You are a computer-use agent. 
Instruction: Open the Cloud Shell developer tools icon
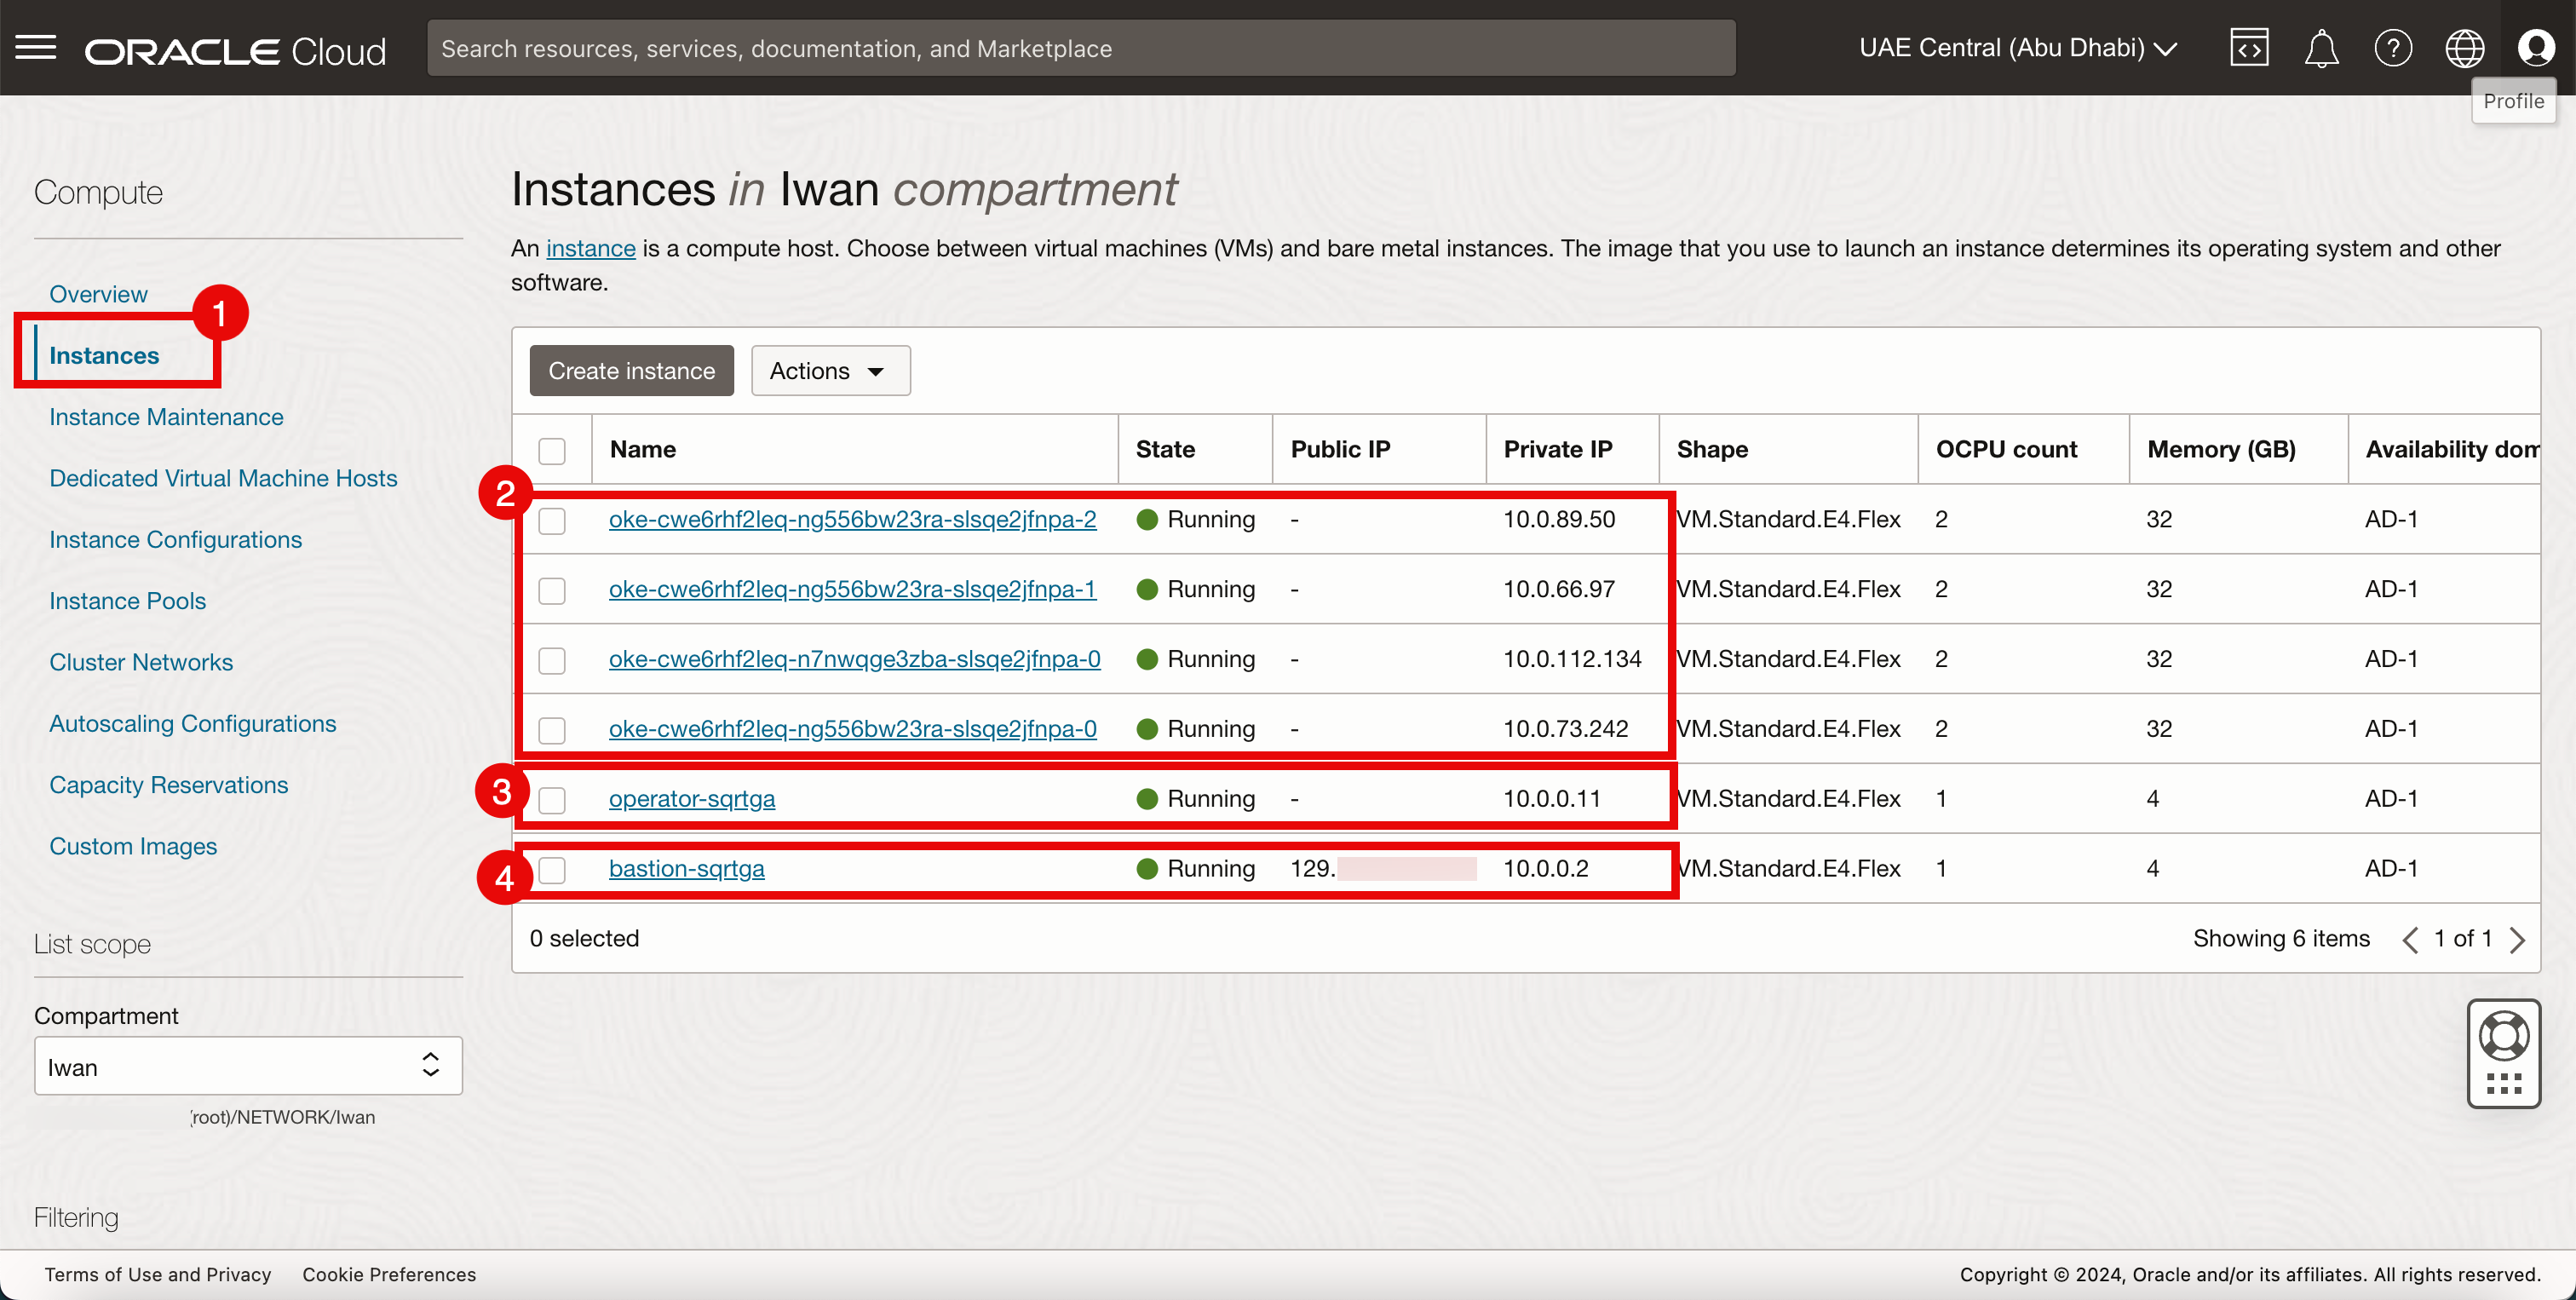point(2248,47)
